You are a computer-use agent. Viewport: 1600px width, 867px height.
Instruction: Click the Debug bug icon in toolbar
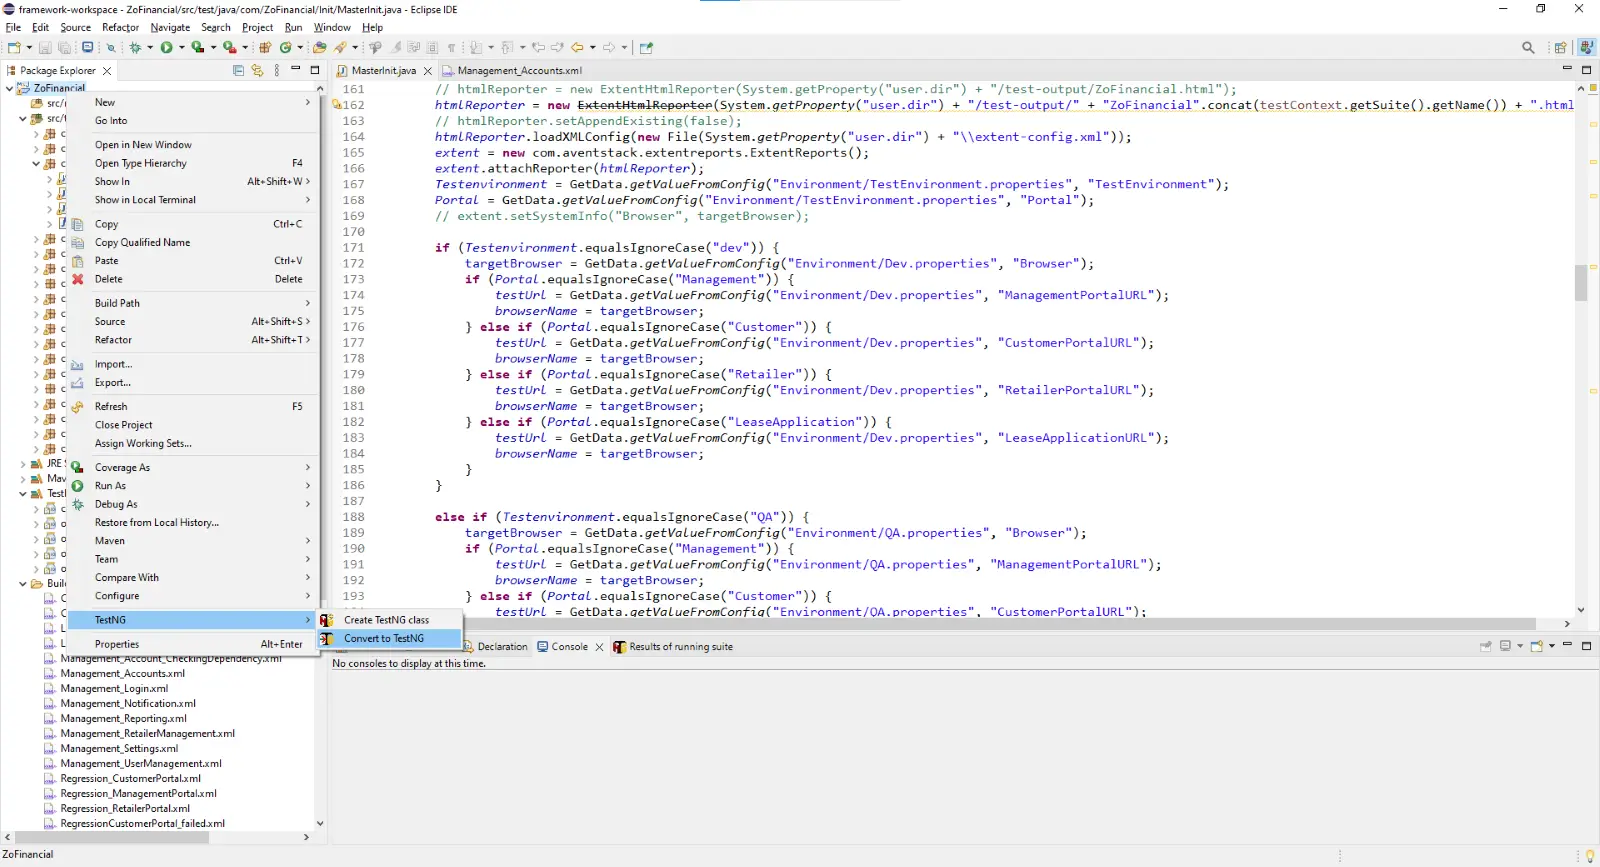pyautogui.click(x=135, y=47)
